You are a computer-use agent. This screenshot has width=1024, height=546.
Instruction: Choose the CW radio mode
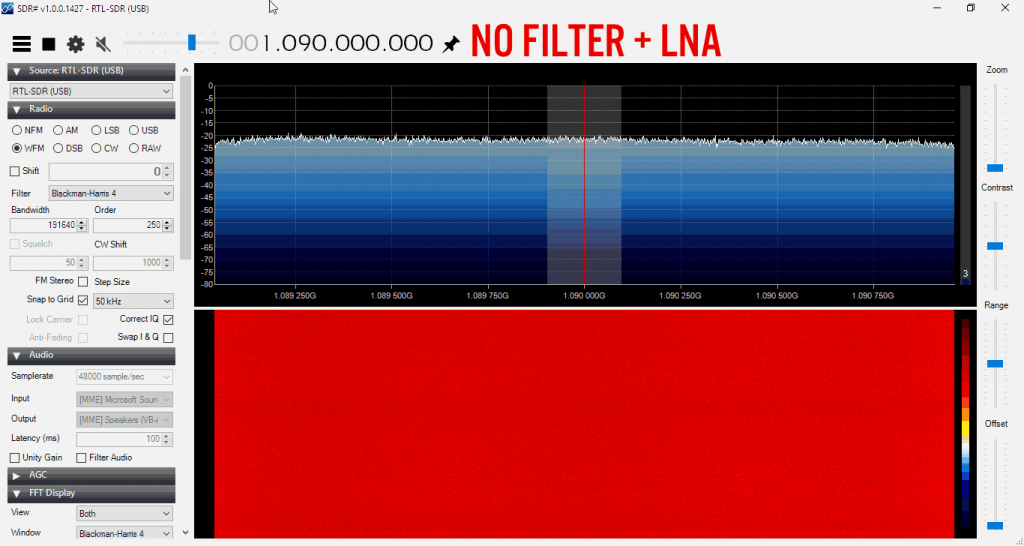click(x=97, y=148)
